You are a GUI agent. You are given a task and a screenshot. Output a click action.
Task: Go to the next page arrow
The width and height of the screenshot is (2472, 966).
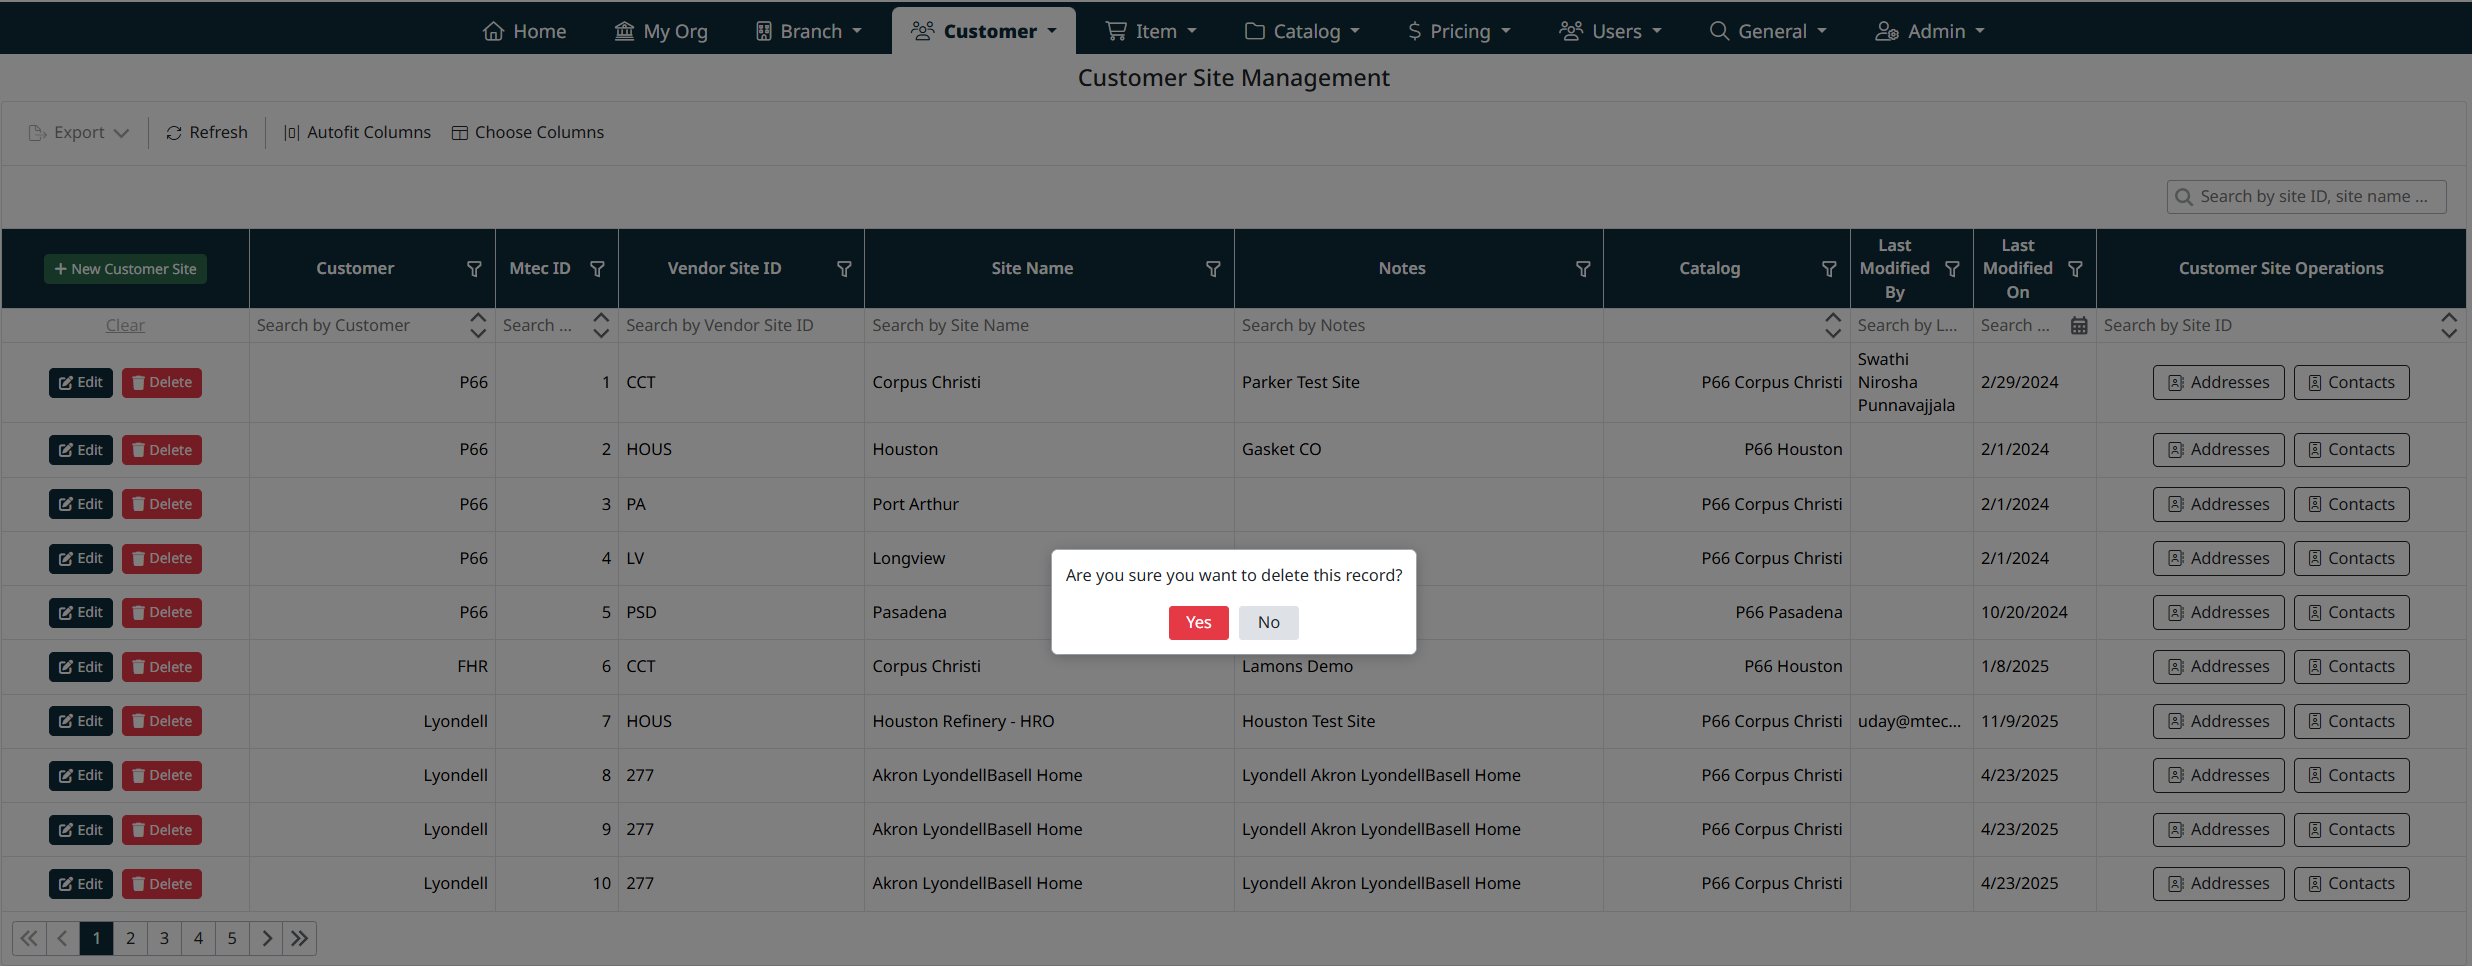point(266,938)
